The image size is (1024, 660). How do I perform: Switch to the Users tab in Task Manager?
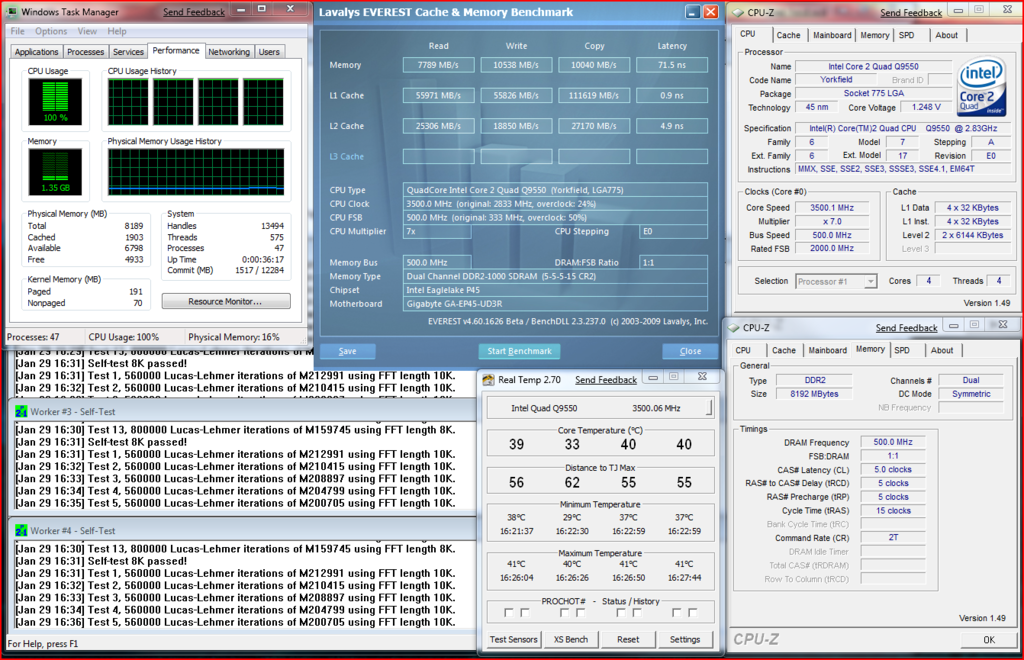269,52
